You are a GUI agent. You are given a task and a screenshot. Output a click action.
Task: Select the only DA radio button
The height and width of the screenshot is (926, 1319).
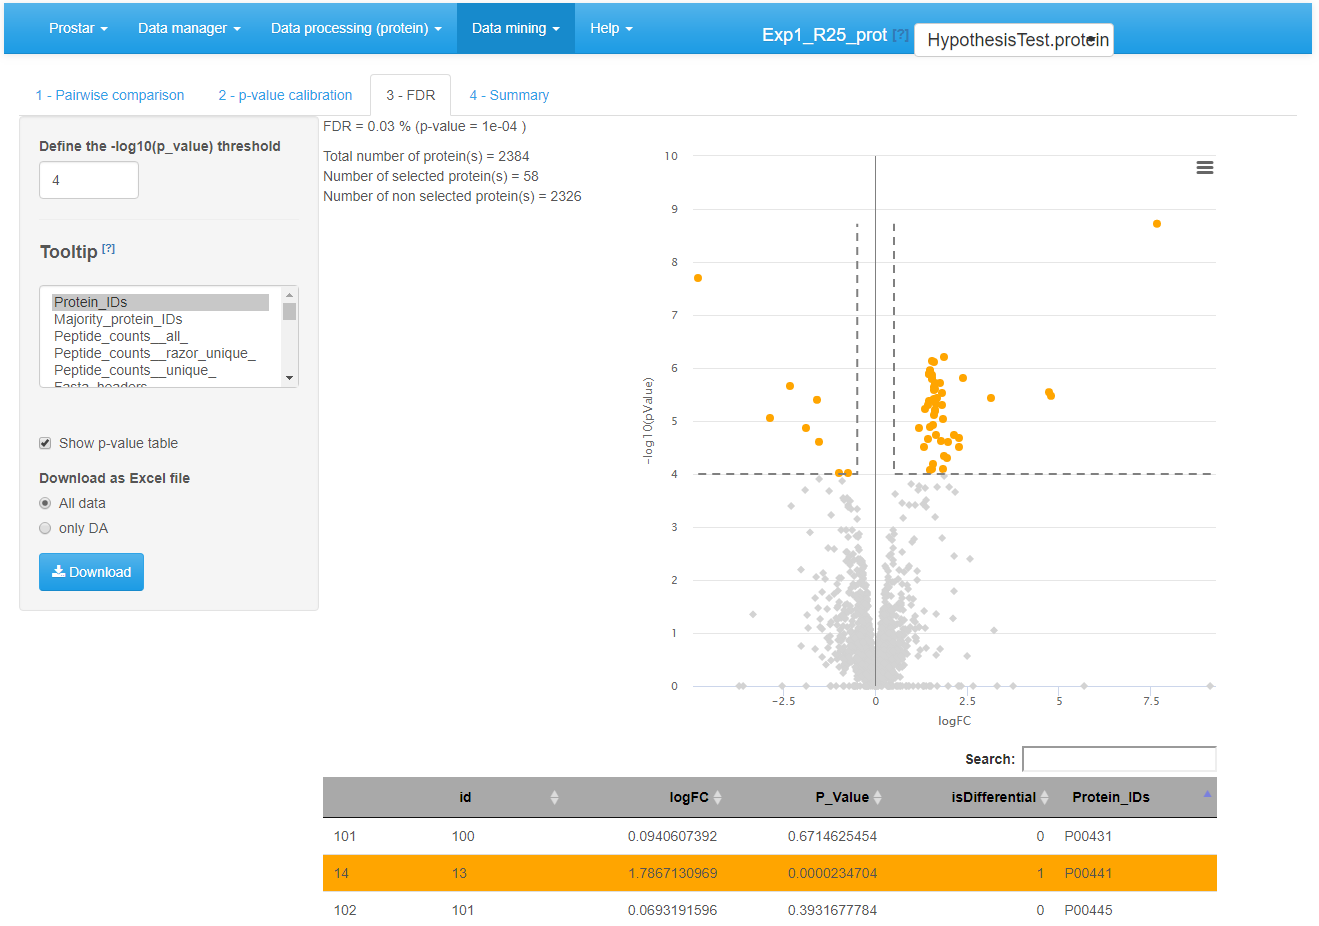(x=45, y=528)
